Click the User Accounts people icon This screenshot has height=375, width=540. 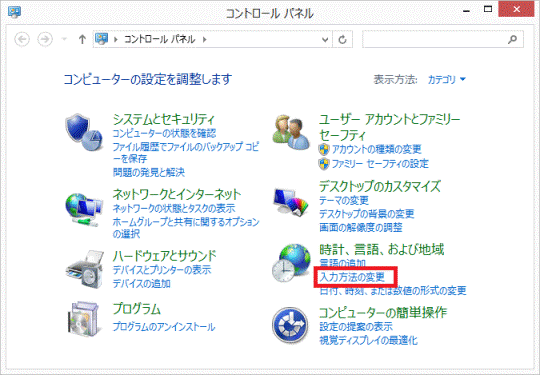point(291,133)
